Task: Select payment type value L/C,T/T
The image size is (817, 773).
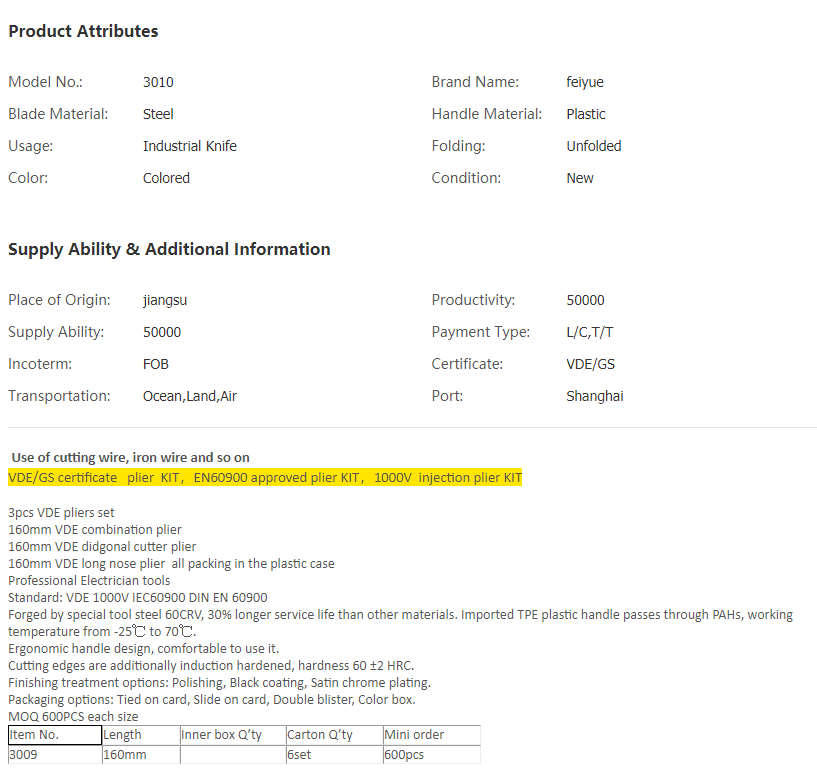Action: (x=590, y=332)
